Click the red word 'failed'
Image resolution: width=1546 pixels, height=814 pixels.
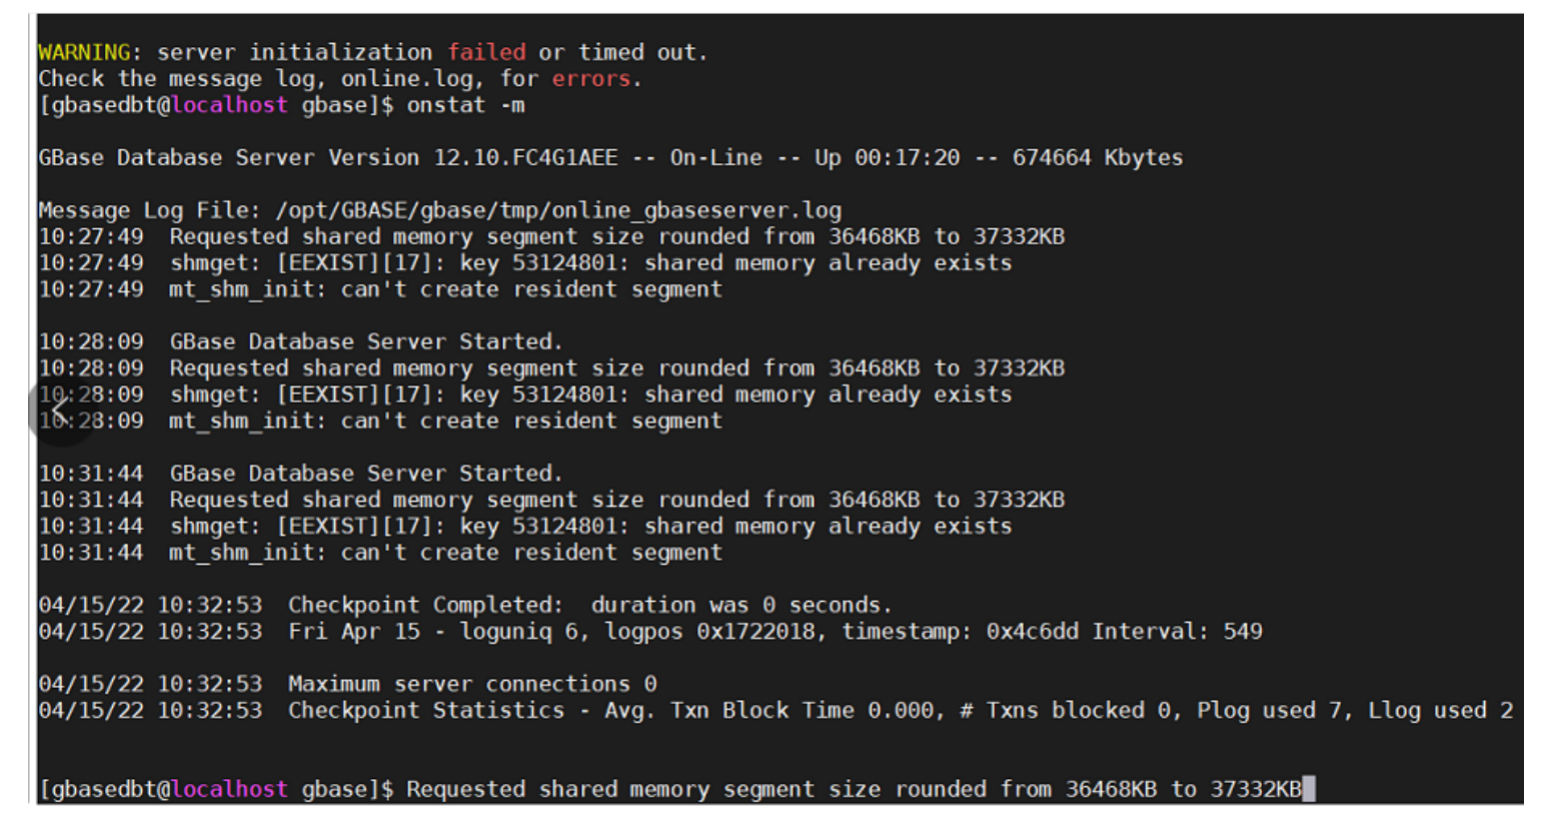point(486,52)
